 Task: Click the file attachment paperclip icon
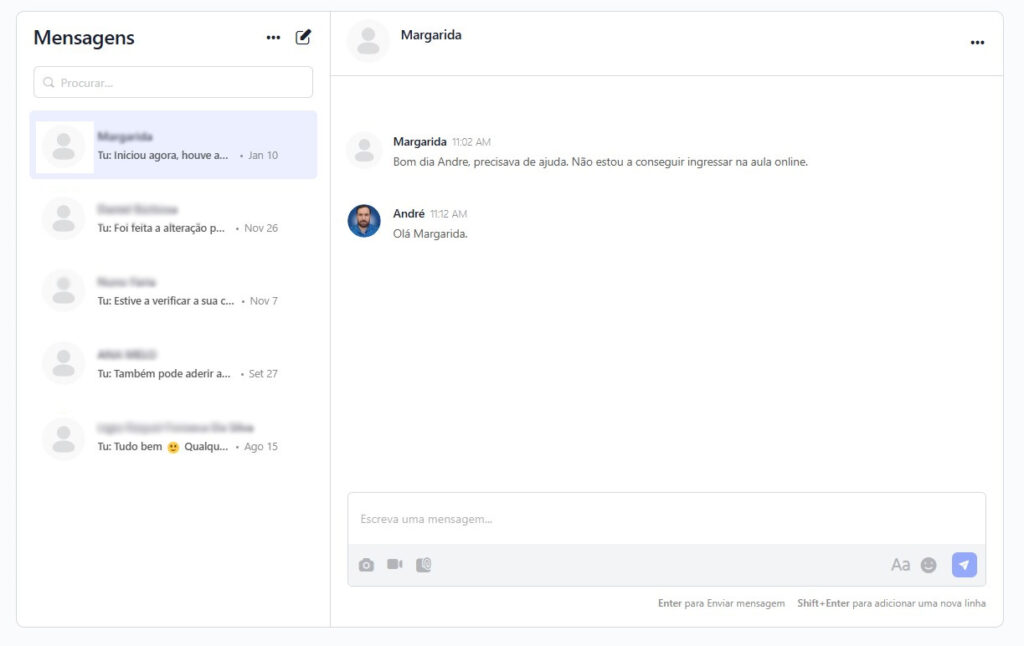[x=424, y=565]
